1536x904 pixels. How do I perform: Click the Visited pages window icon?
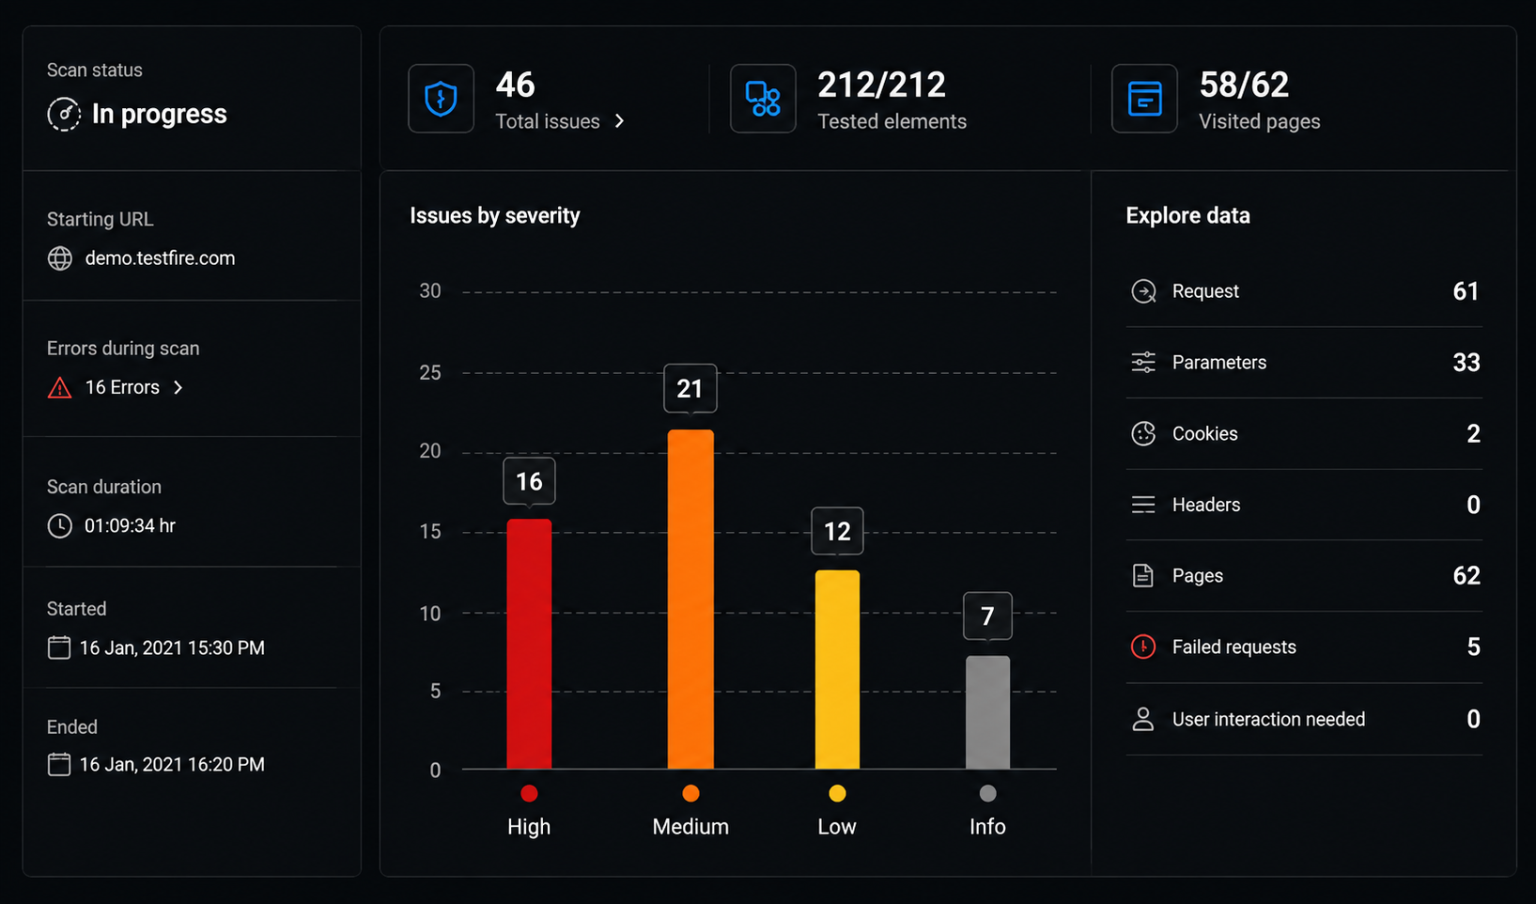pyautogui.click(x=1144, y=99)
